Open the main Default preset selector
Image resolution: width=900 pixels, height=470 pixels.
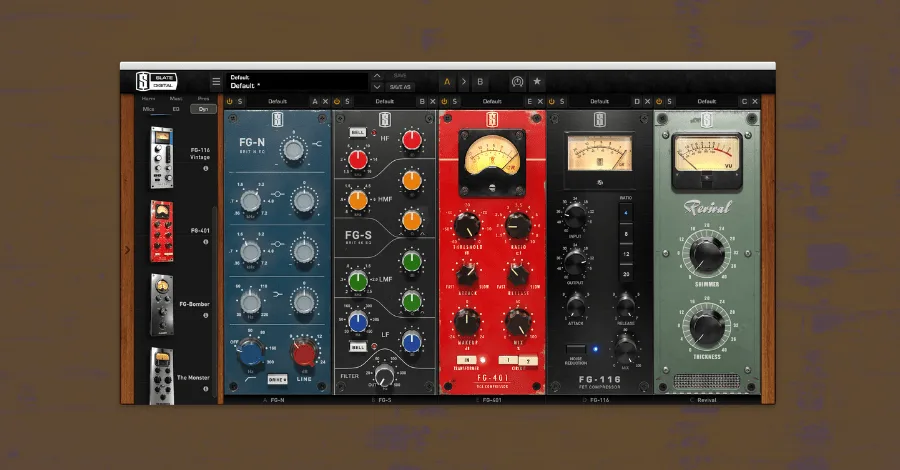pos(297,81)
